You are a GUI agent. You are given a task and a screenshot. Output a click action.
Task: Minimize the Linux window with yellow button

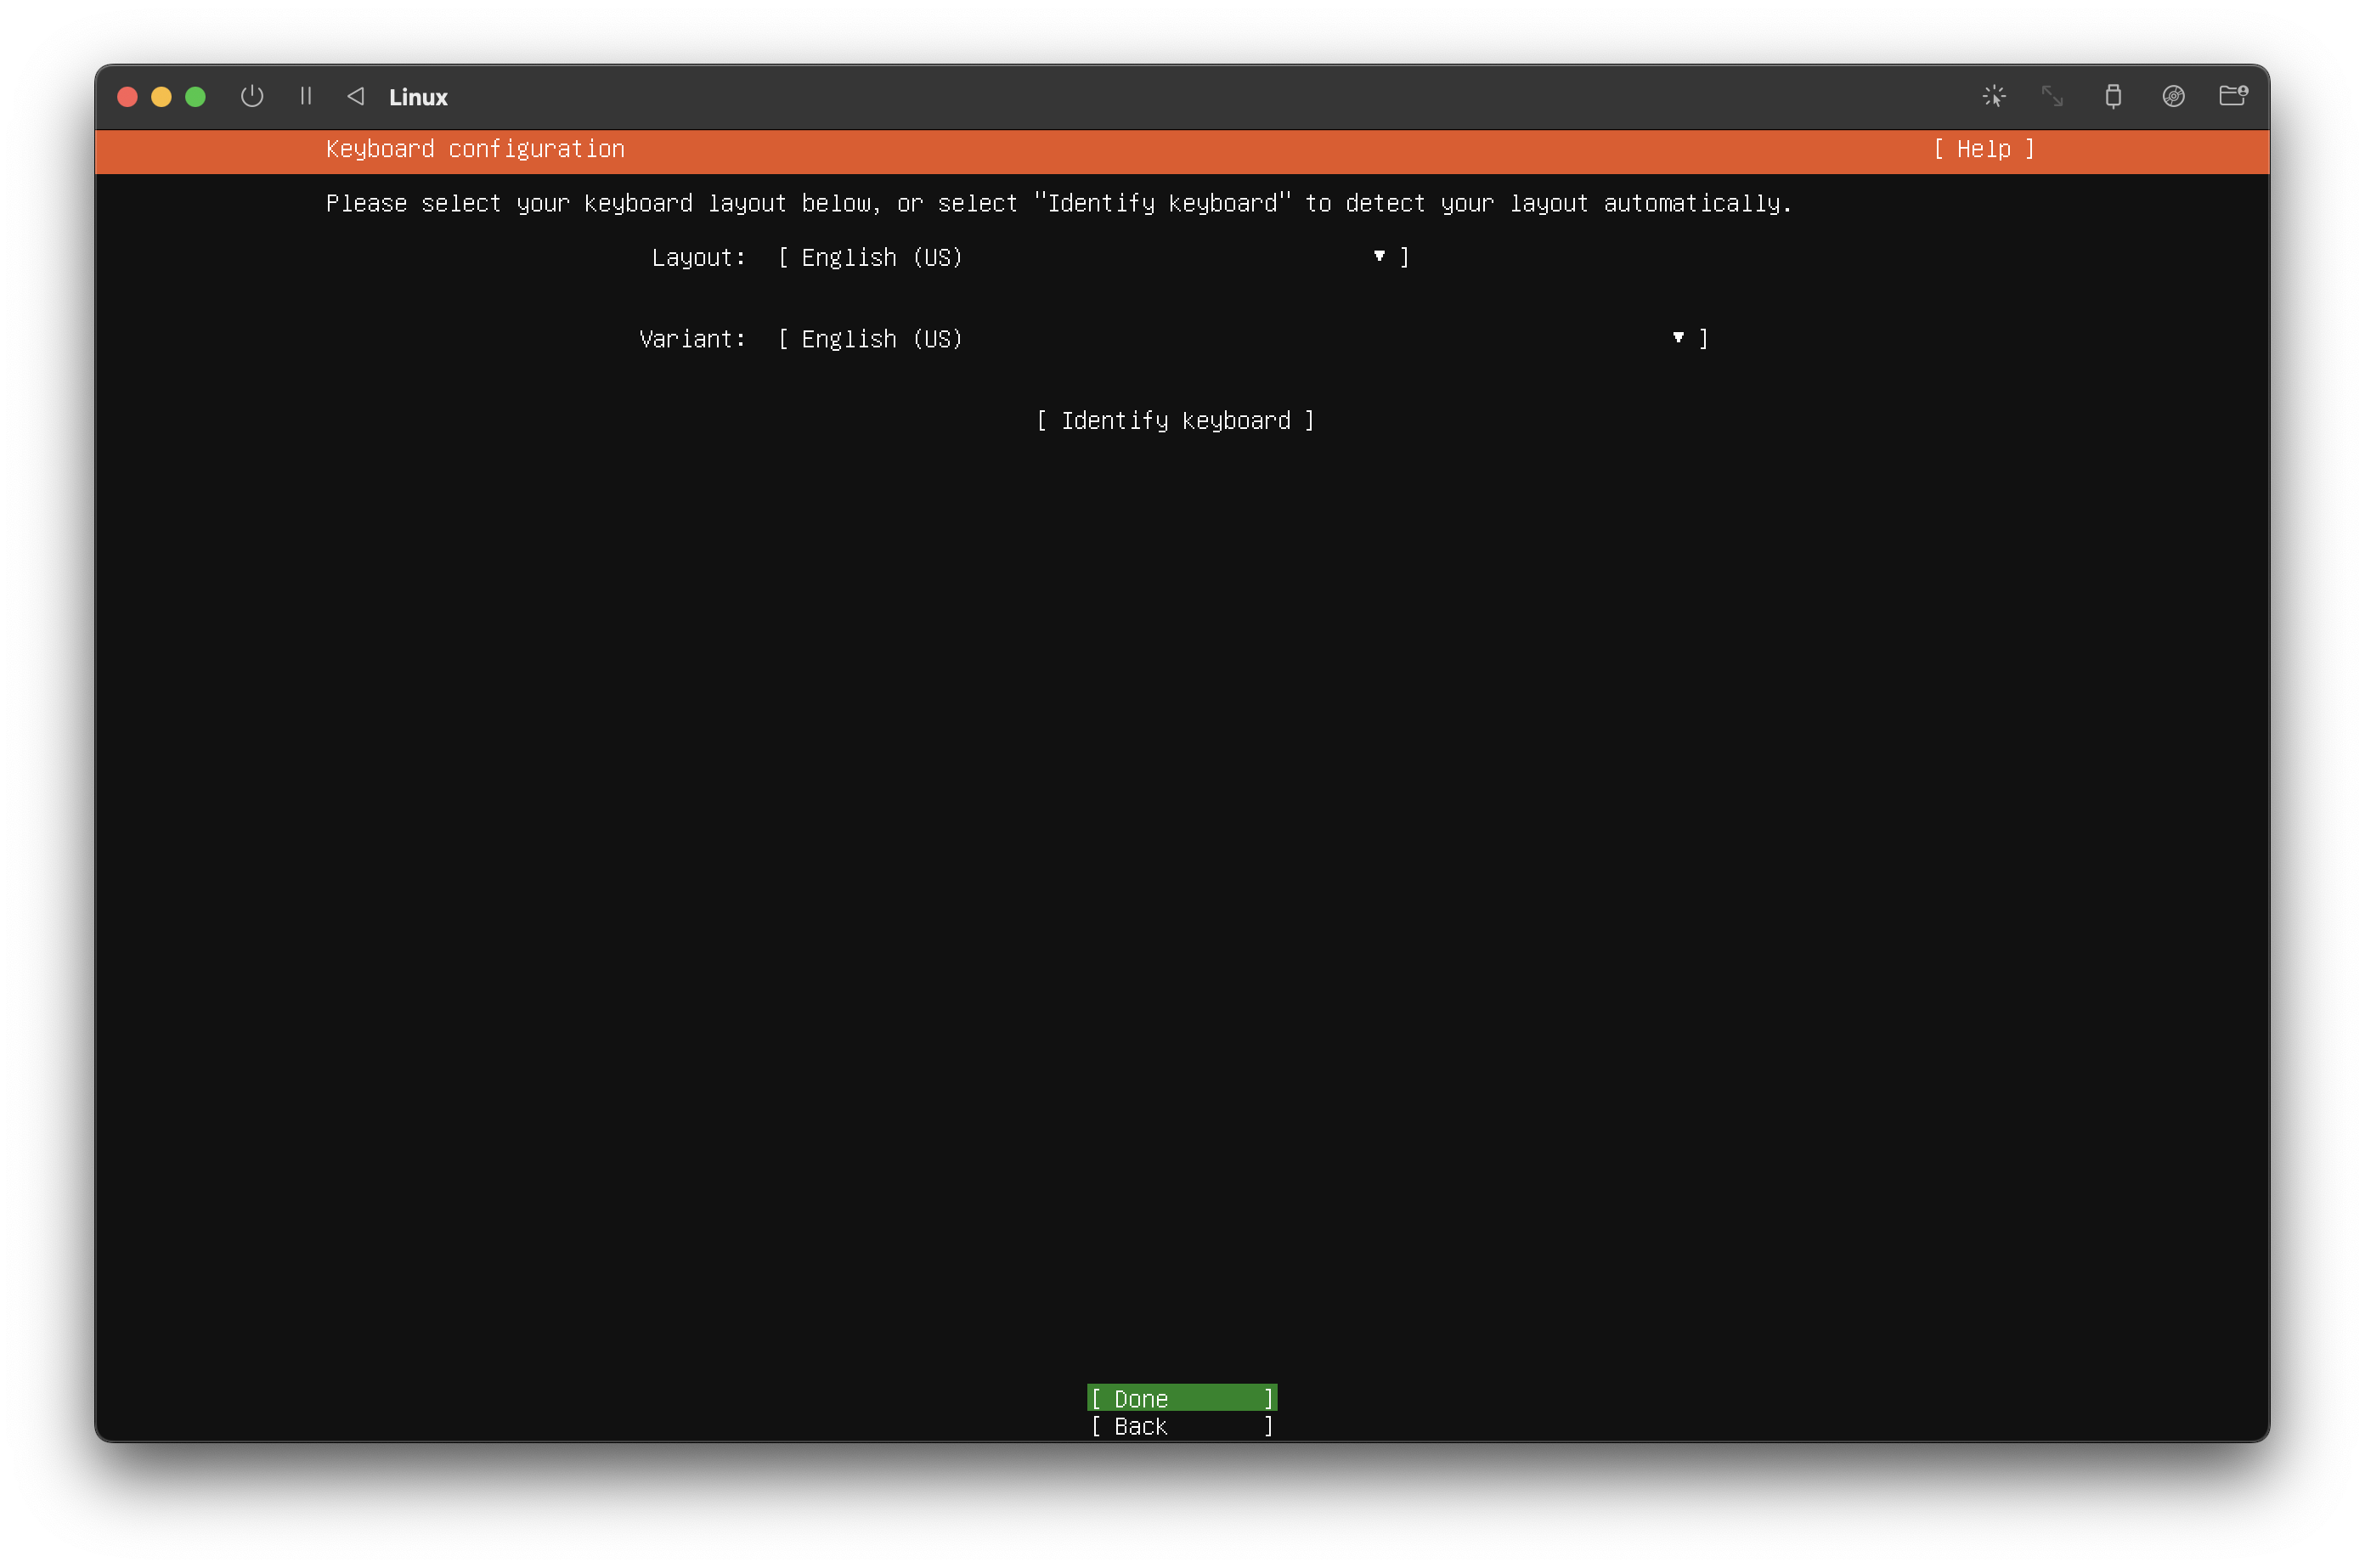[161, 97]
